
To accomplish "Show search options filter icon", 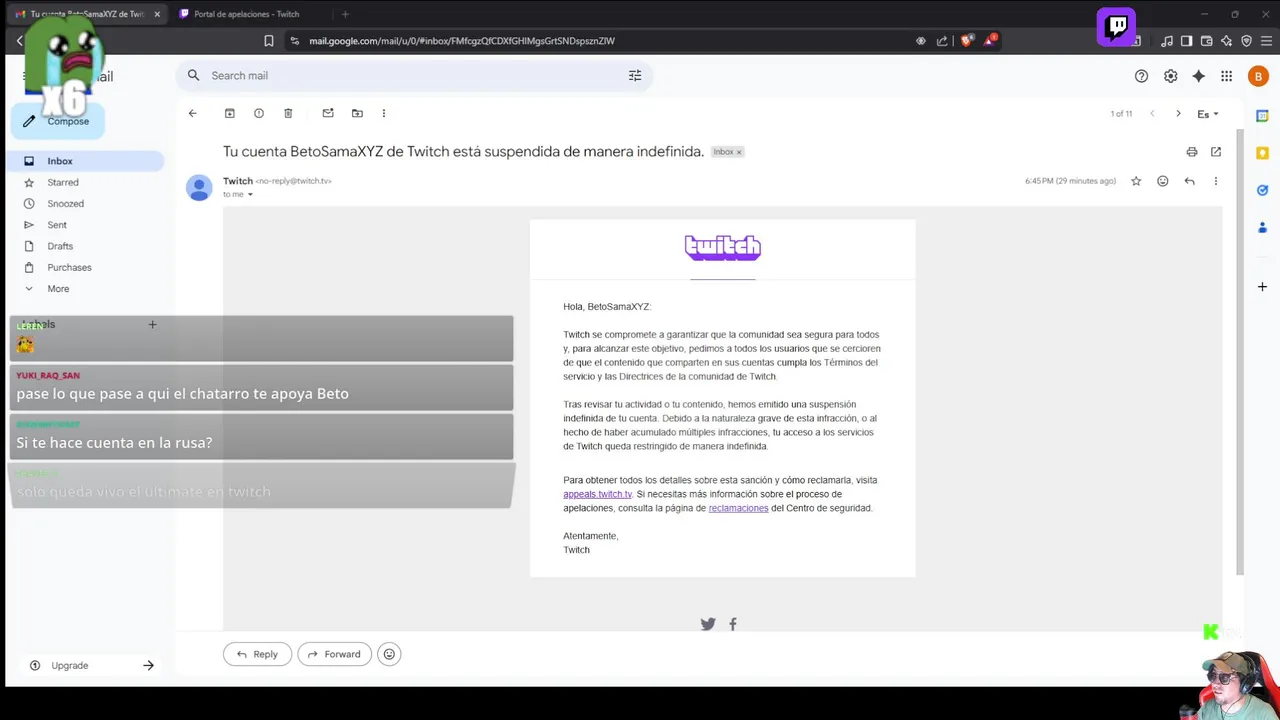I will coord(635,75).
